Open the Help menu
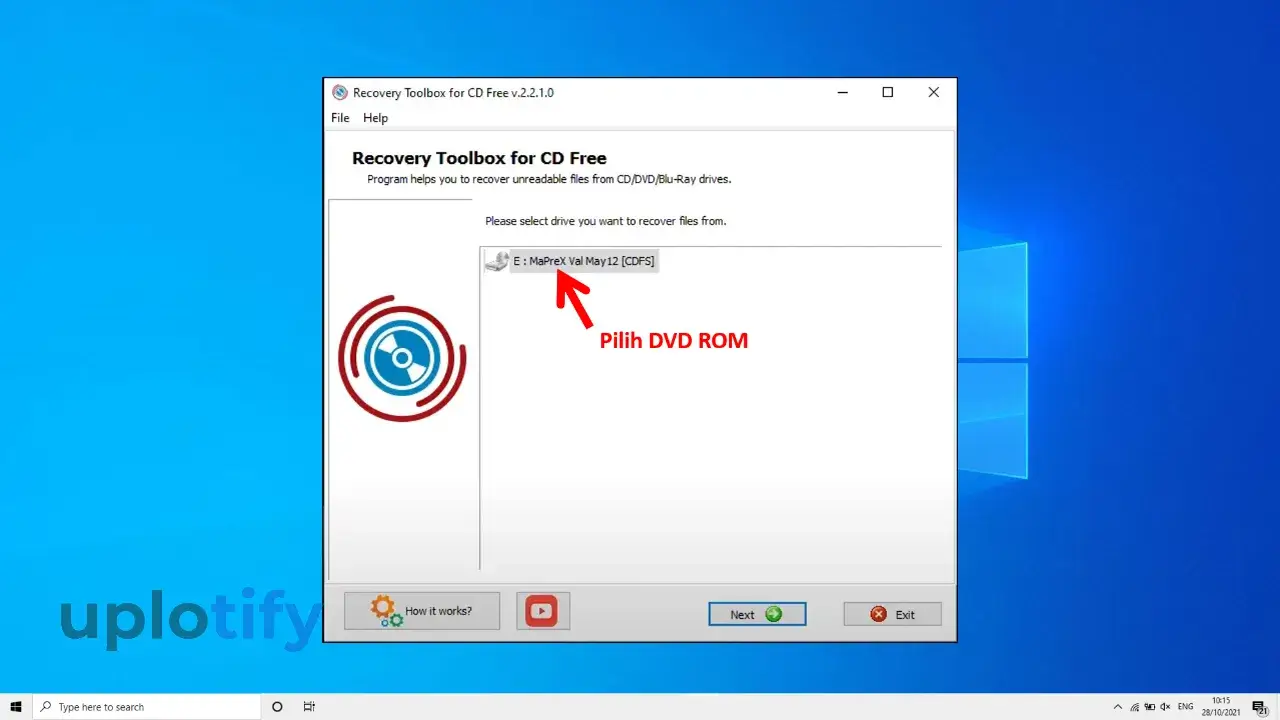 coord(375,118)
